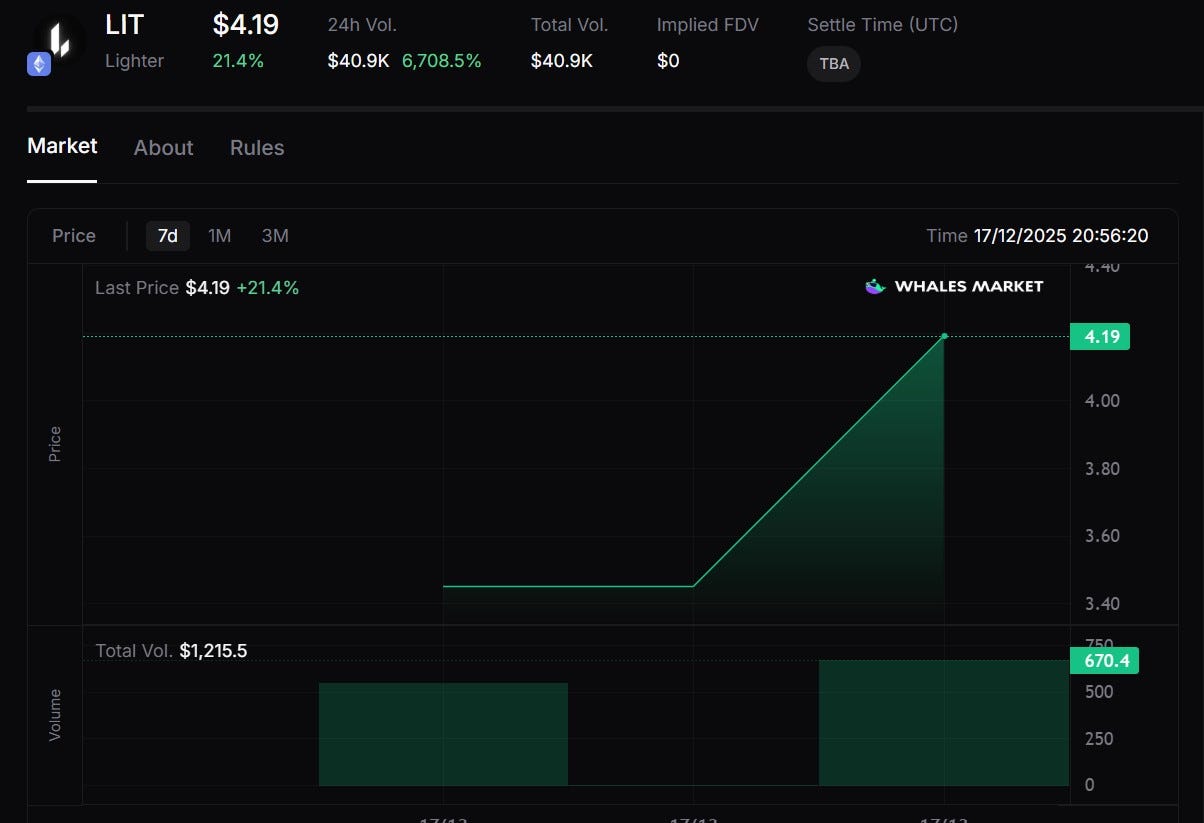Viewport: 1204px width, 823px height.
Task: Select the Market tab
Action: coord(61,145)
